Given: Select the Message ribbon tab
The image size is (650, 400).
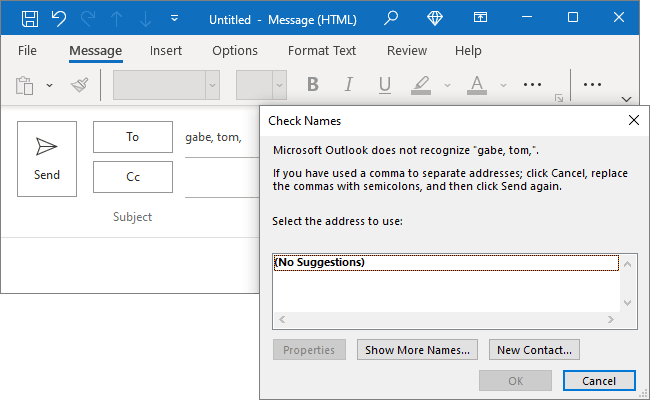Looking at the screenshot, I should pos(95,51).
